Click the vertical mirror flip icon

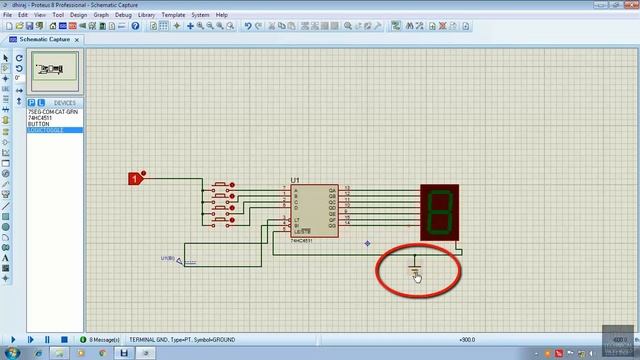(19, 101)
